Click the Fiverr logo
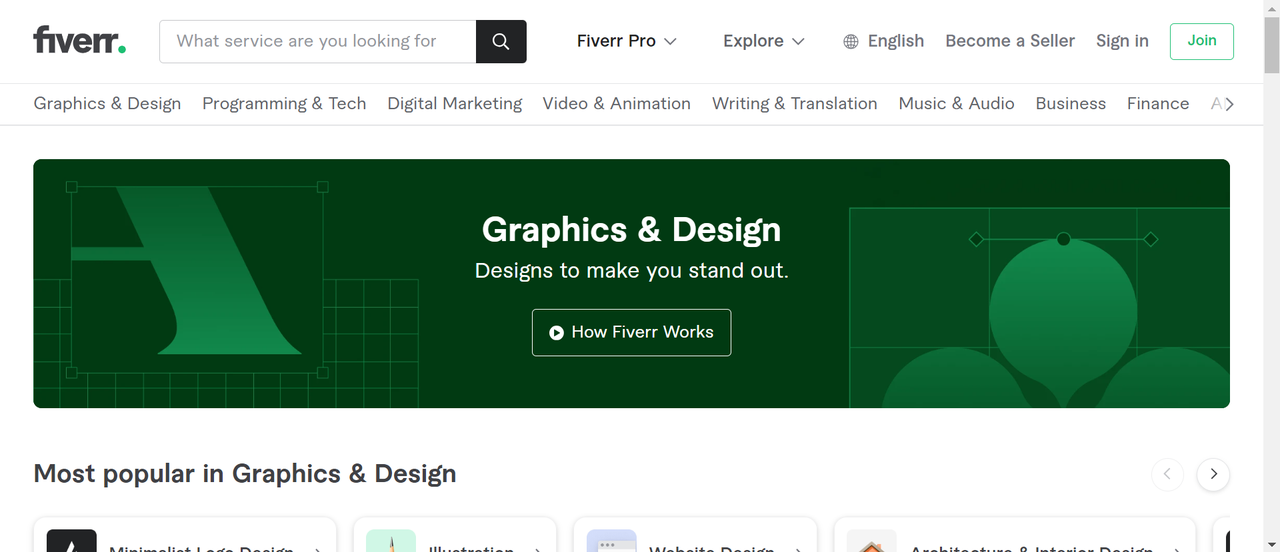The image size is (1280, 552). [x=80, y=41]
